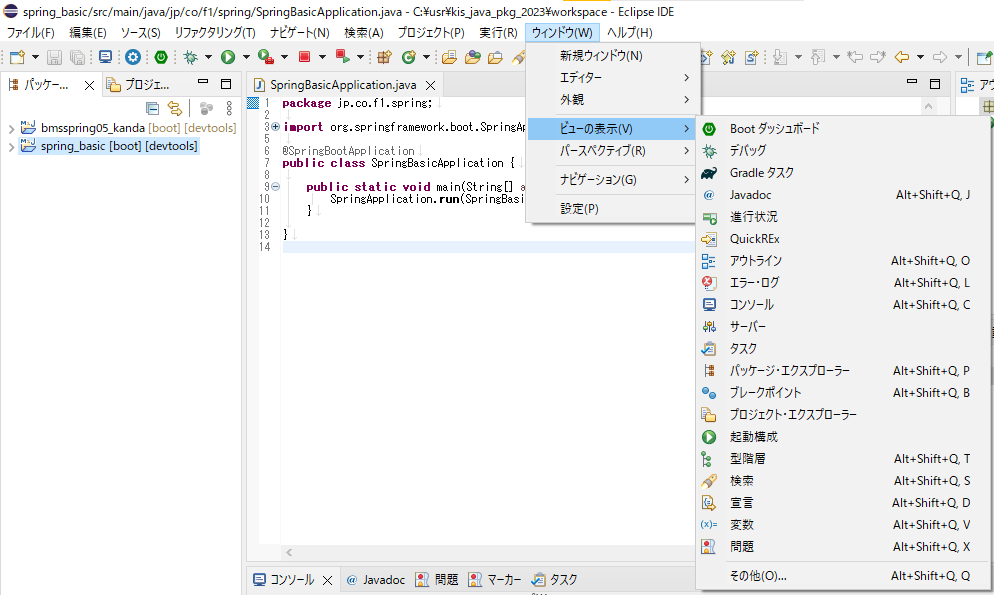This screenshot has width=994, height=595.
Task: Choose 設定(P) in the Window menu
Action: [x=579, y=209]
